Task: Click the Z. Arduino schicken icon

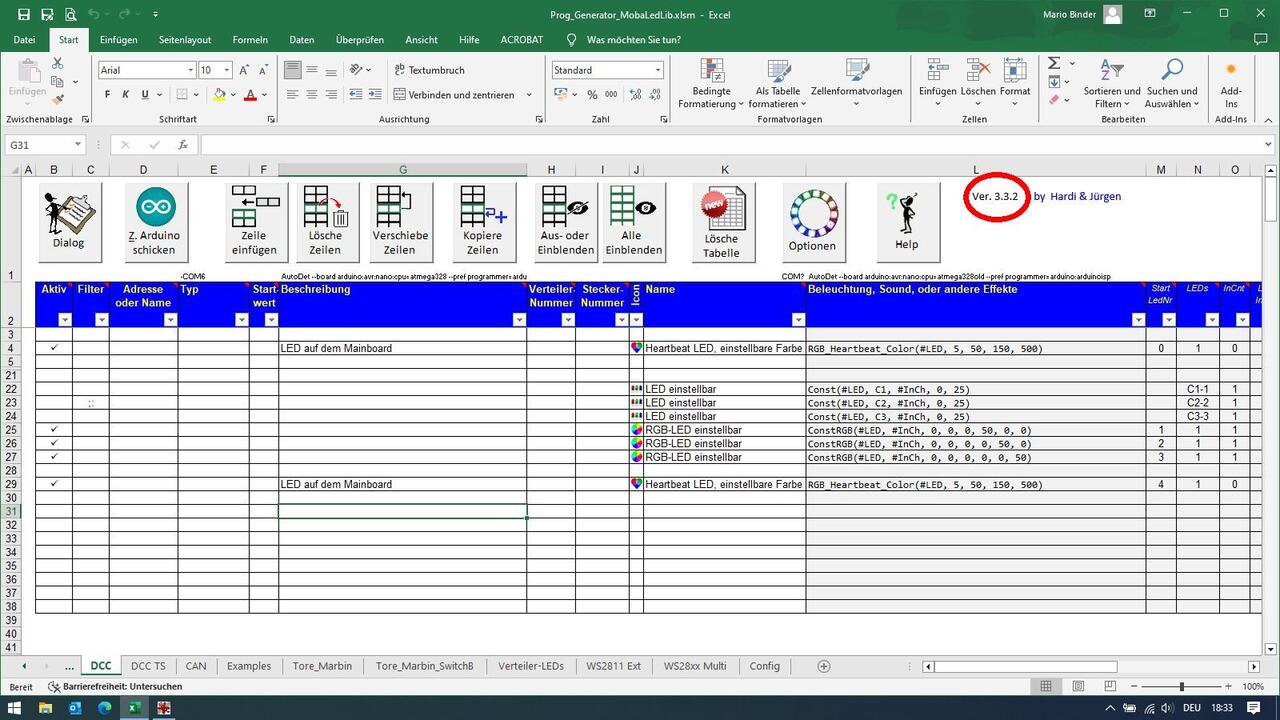Action: tap(154, 221)
